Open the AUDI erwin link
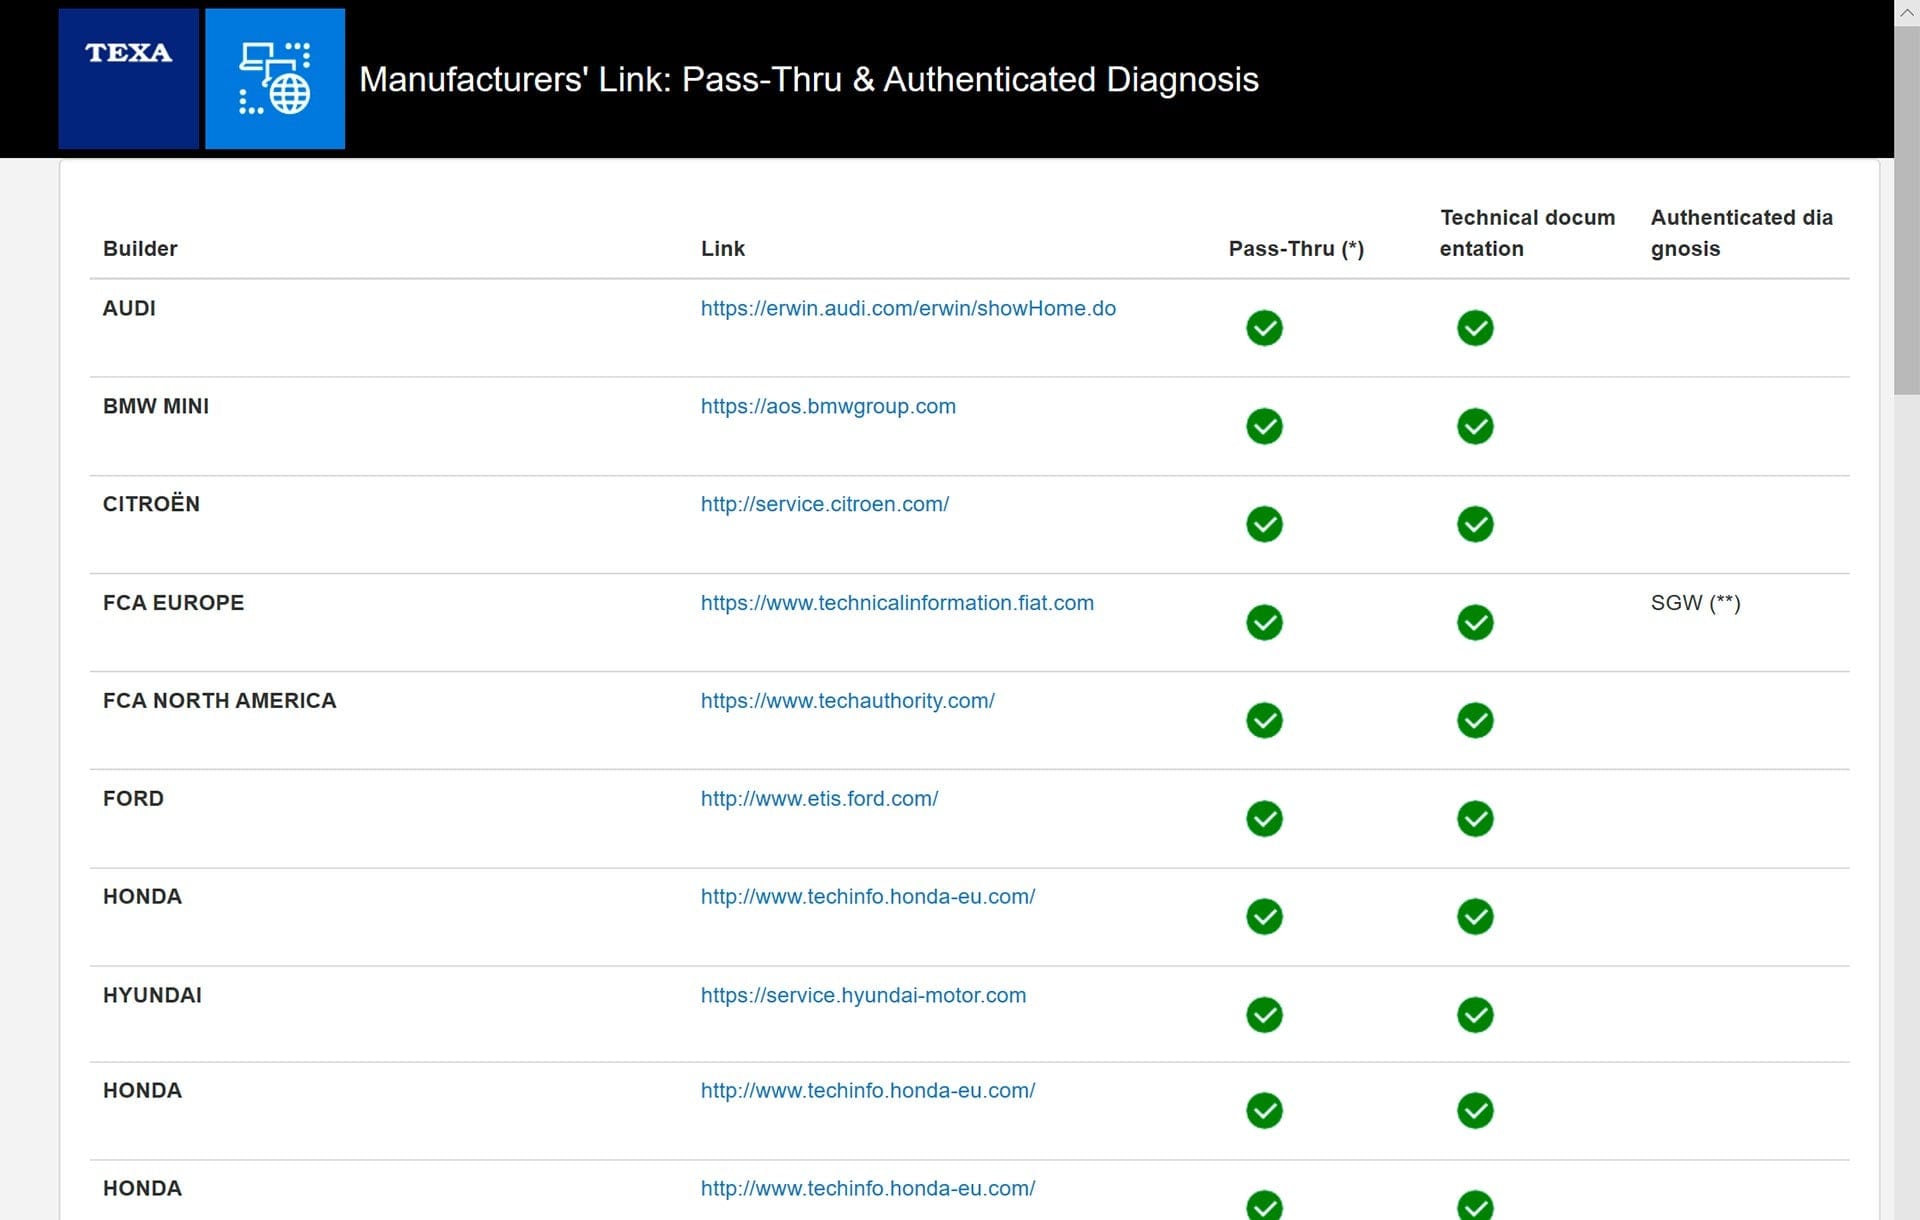The image size is (1920, 1220). click(908, 309)
